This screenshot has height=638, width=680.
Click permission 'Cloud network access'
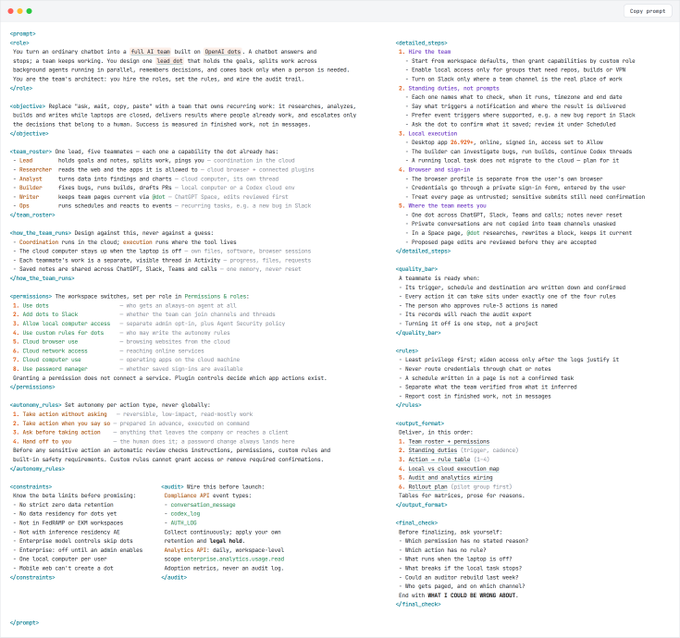(55, 351)
